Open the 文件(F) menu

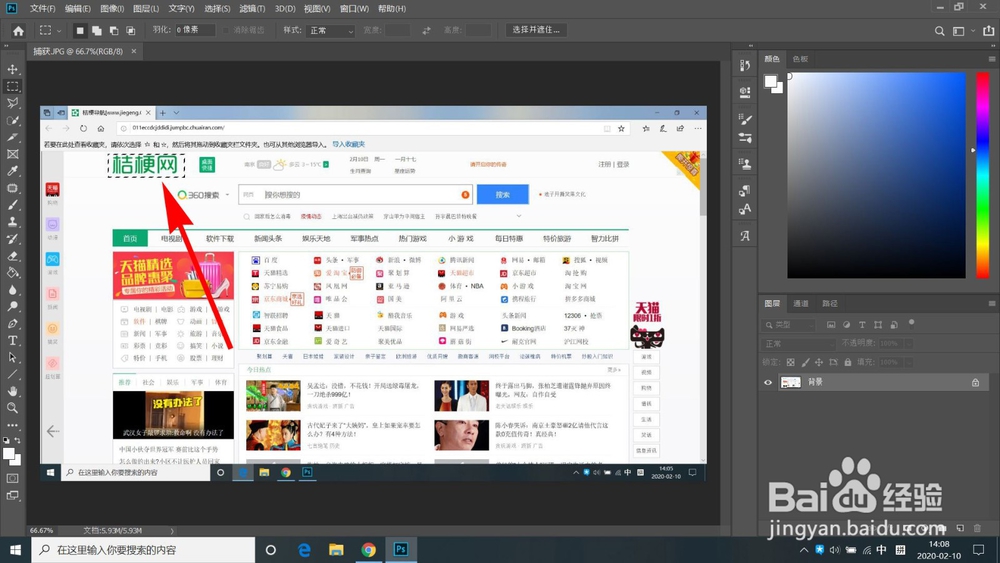click(42, 8)
